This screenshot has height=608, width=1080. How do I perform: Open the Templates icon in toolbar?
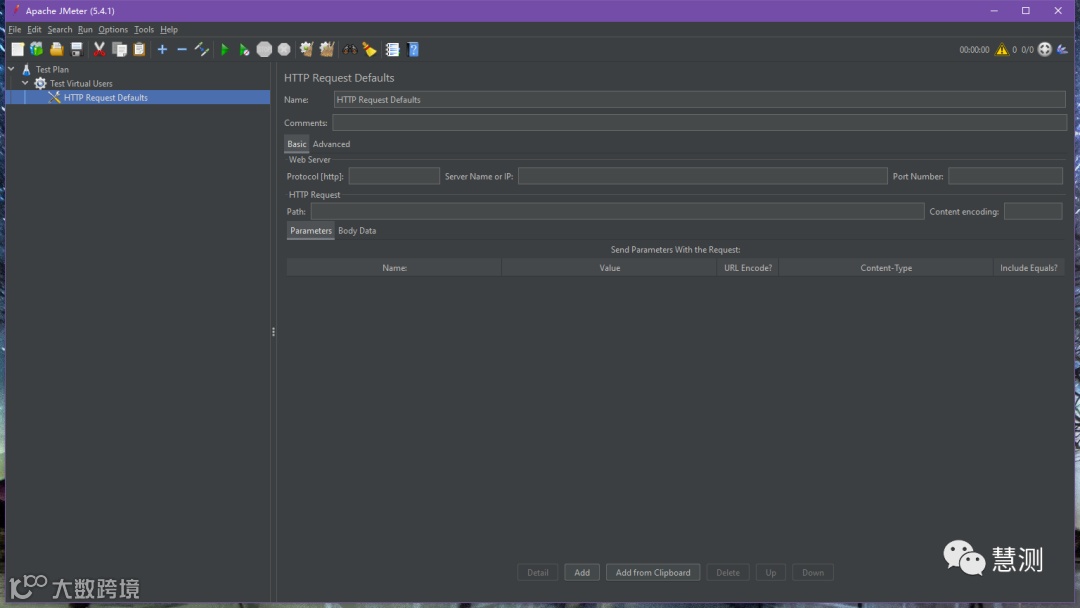point(37,49)
